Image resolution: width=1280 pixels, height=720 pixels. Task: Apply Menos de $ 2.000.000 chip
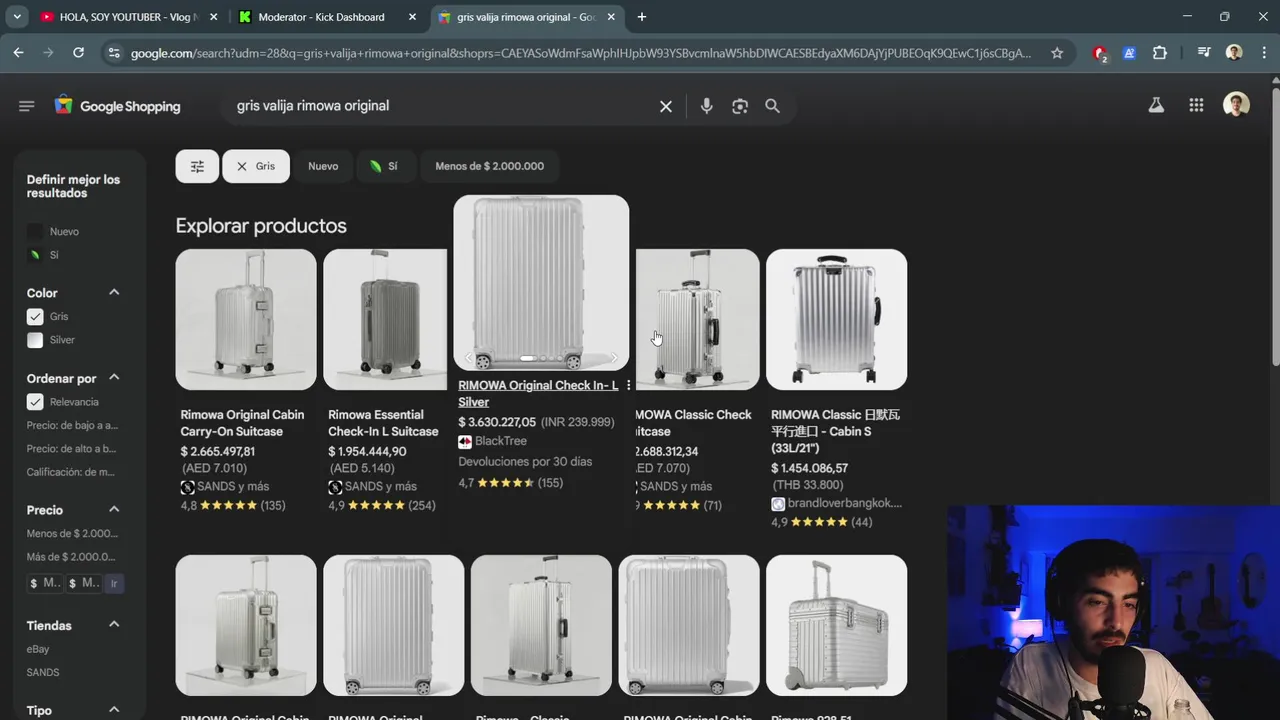tap(490, 166)
